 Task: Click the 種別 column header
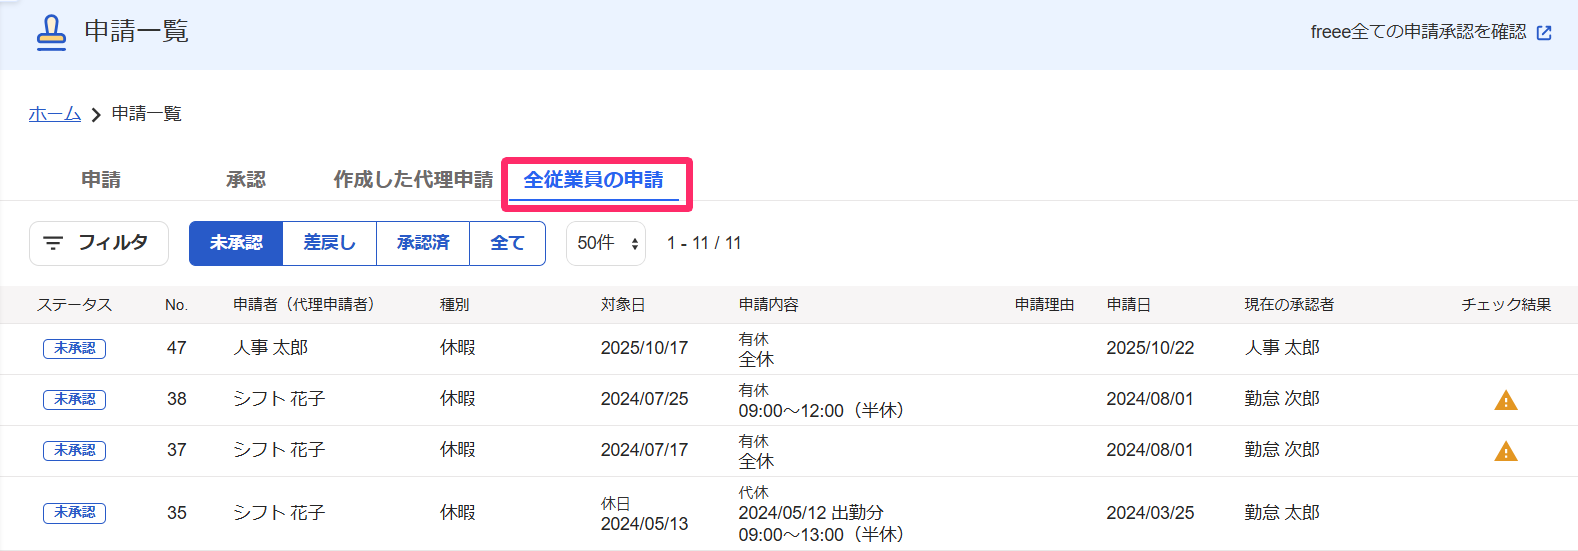(454, 305)
